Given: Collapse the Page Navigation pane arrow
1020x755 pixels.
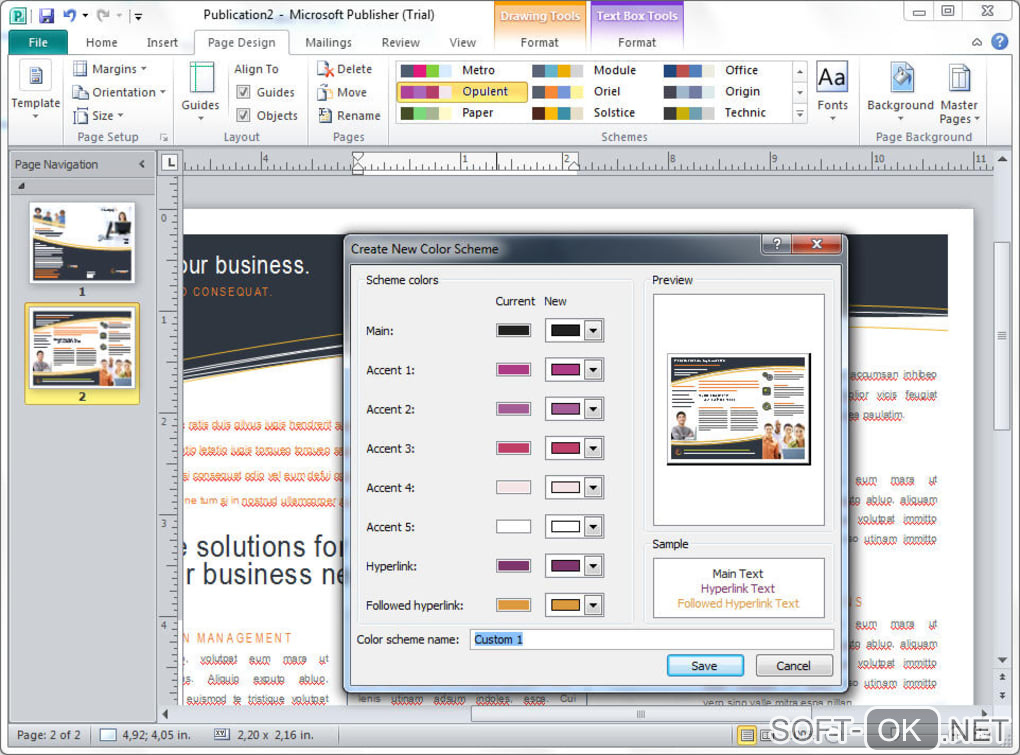Looking at the screenshot, I should [142, 165].
